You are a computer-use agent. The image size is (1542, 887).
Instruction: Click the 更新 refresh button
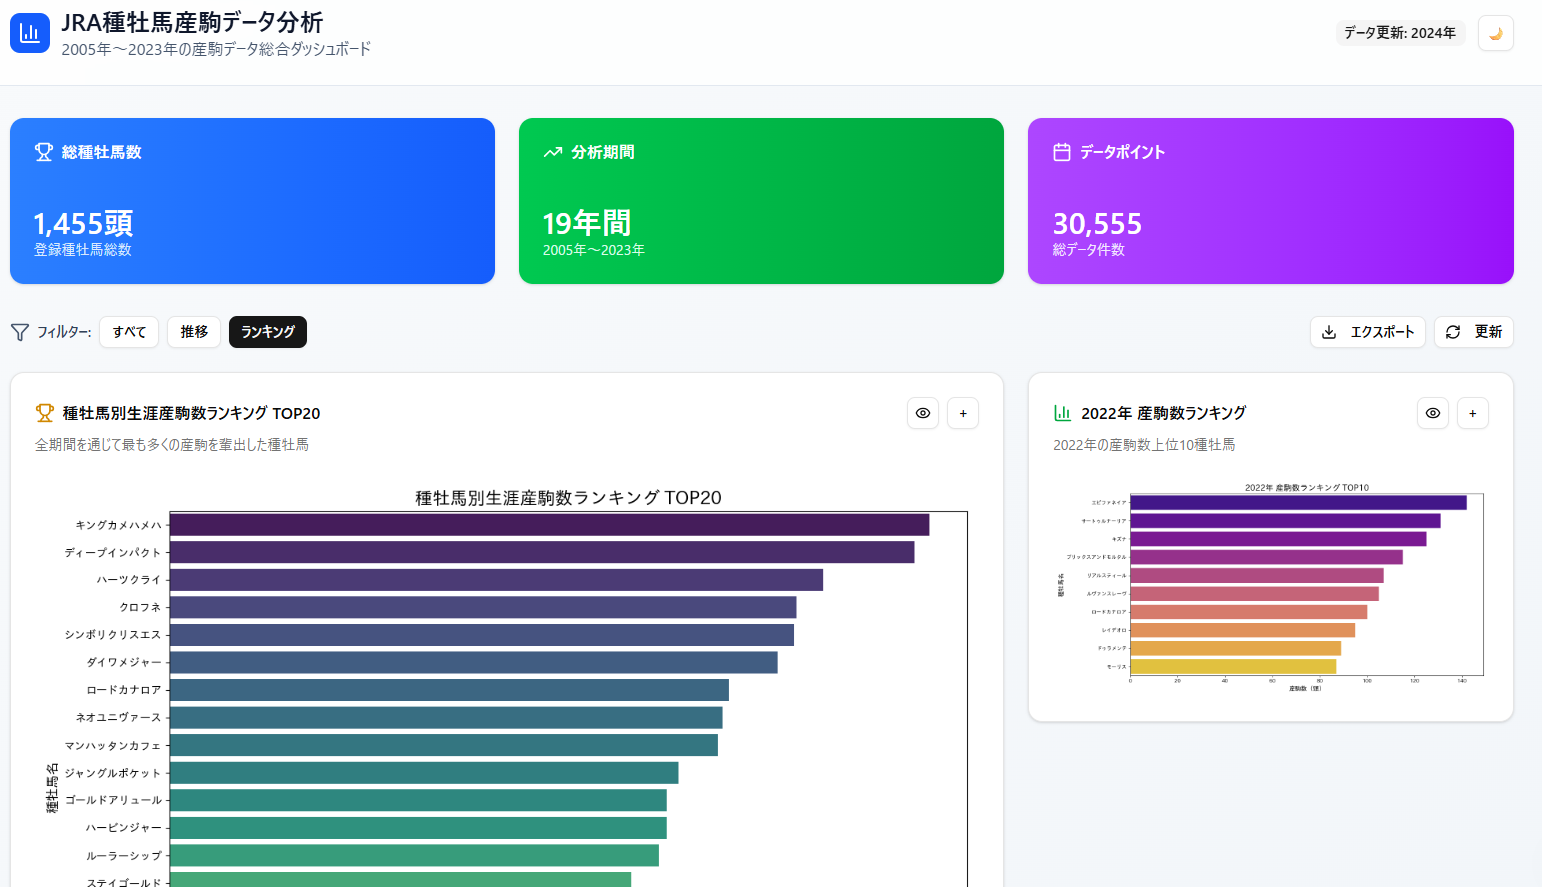coord(1474,332)
